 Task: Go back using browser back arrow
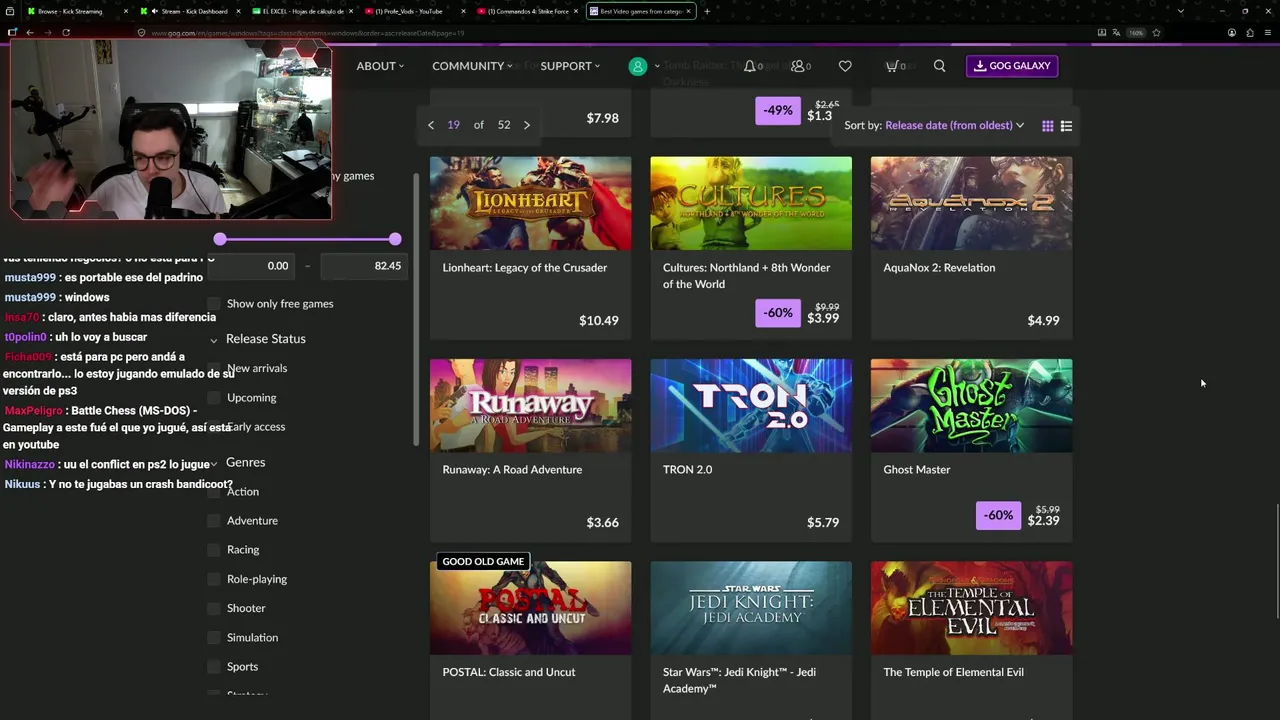[x=30, y=32]
